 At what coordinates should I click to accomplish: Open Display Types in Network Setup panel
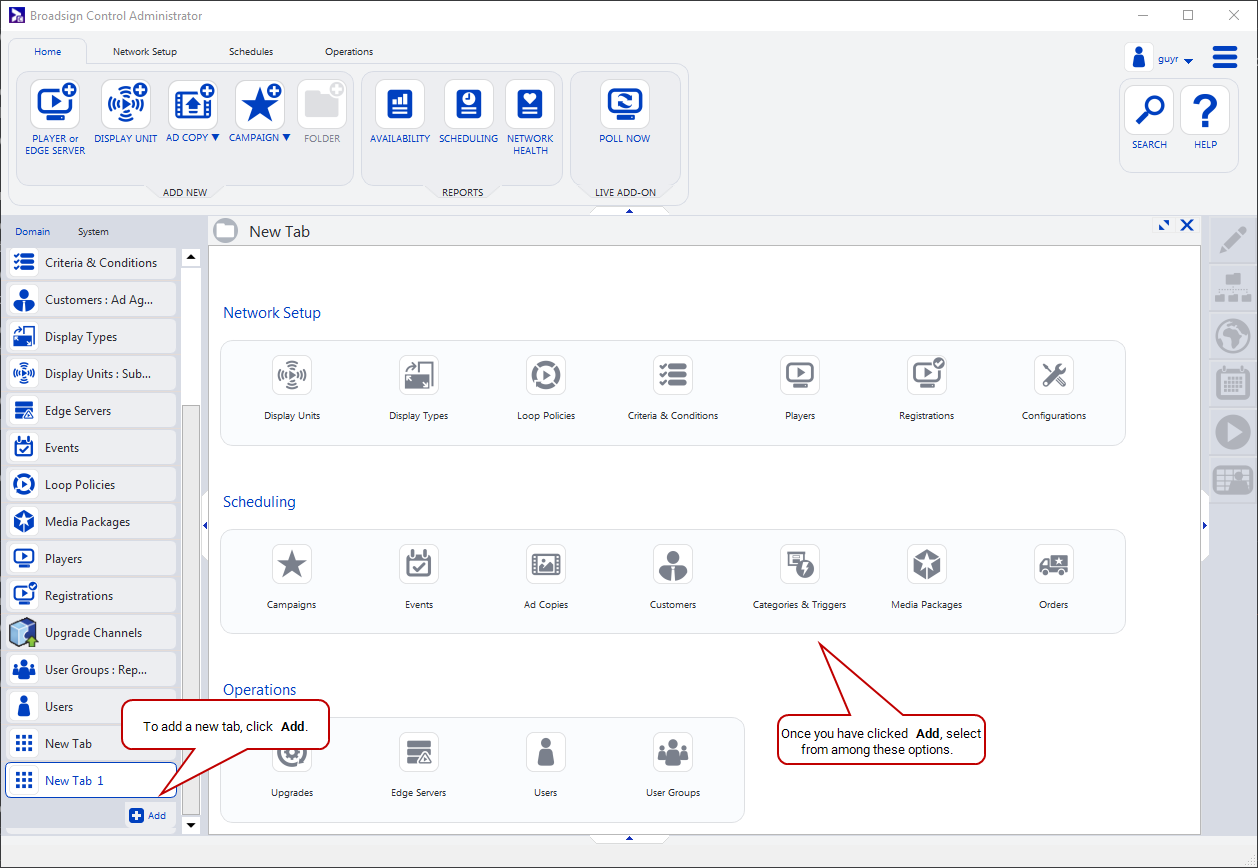pyautogui.click(x=418, y=389)
